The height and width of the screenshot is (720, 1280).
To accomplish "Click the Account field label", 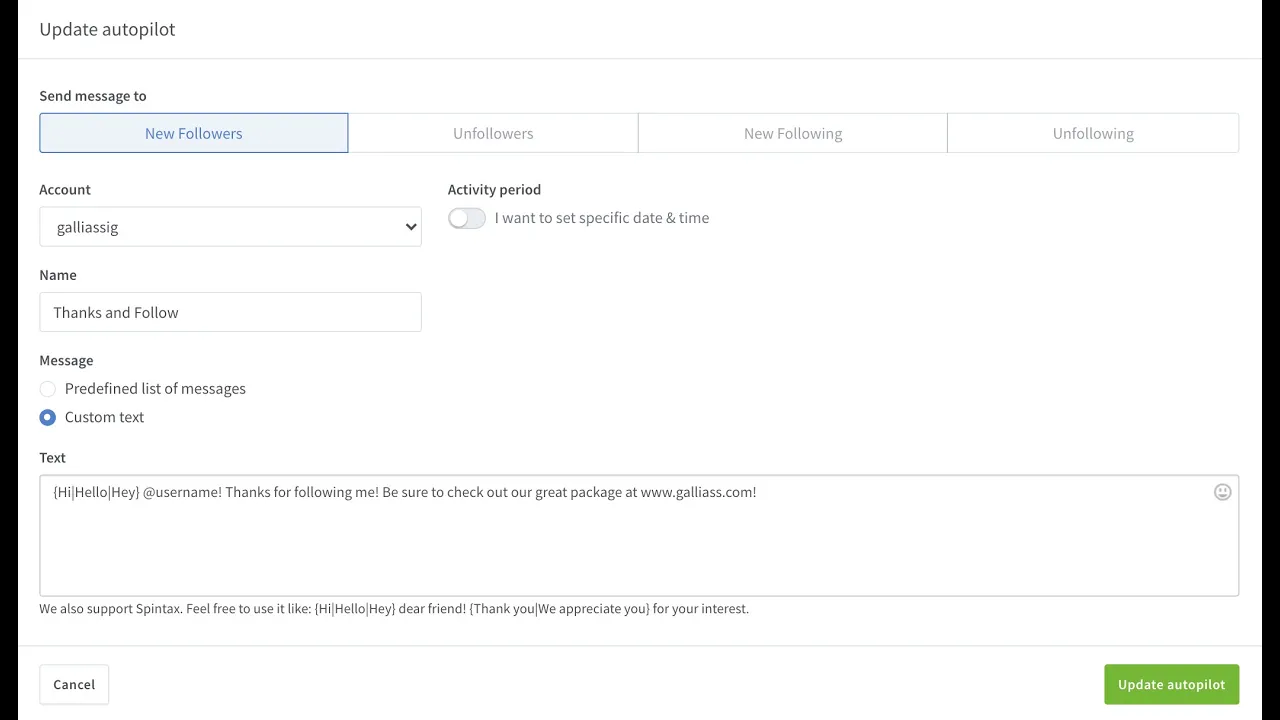I will pyautogui.click(x=65, y=189).
